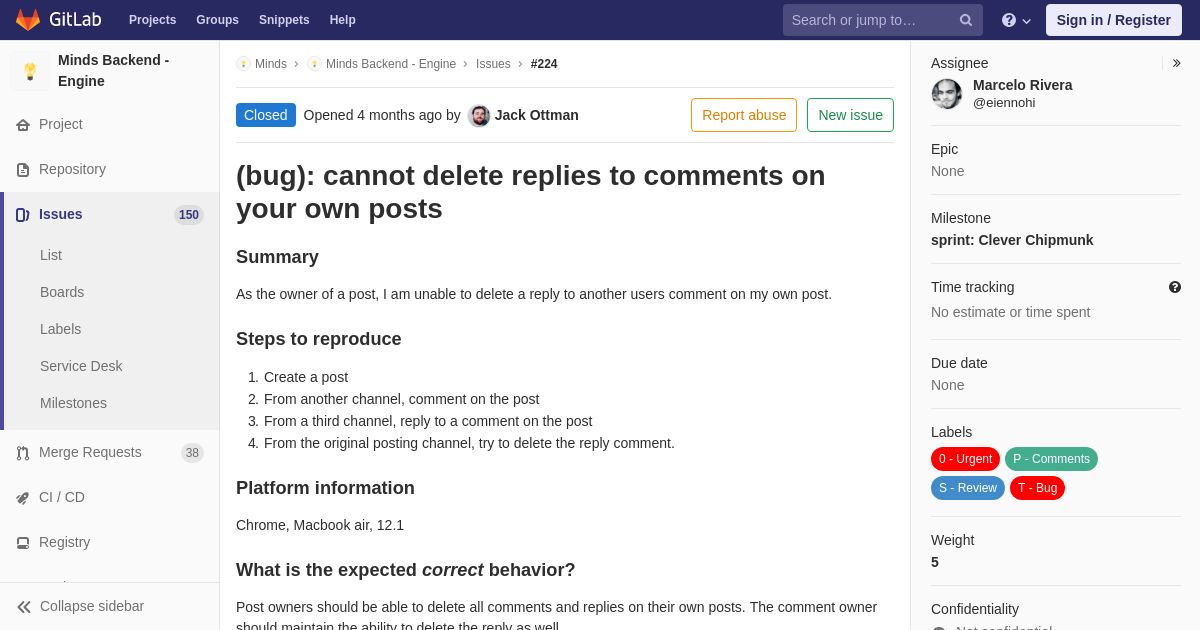The image size is (1200, 630).
Task: Open the Projects menu in navbar
Action: pos(152,20)
